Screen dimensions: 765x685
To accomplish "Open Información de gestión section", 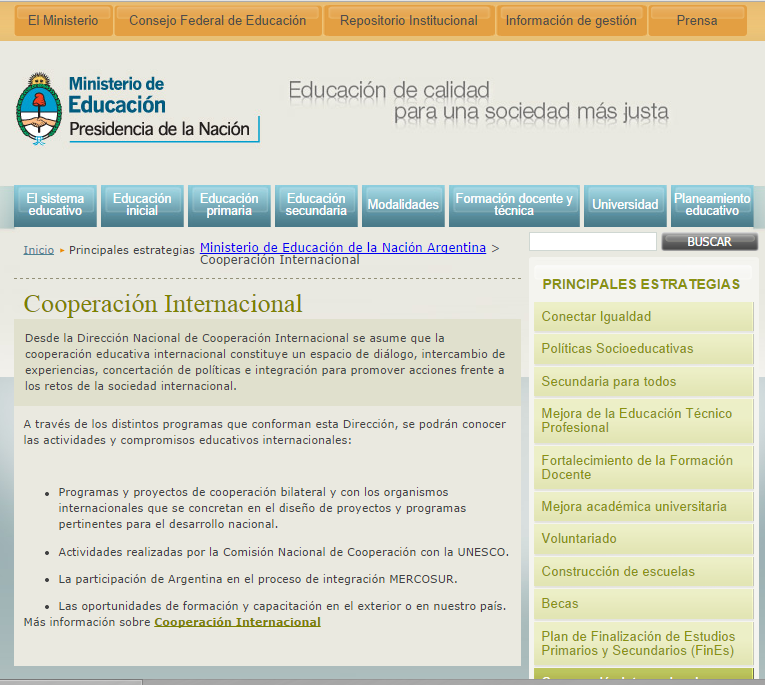I will (x=570, y=20).
